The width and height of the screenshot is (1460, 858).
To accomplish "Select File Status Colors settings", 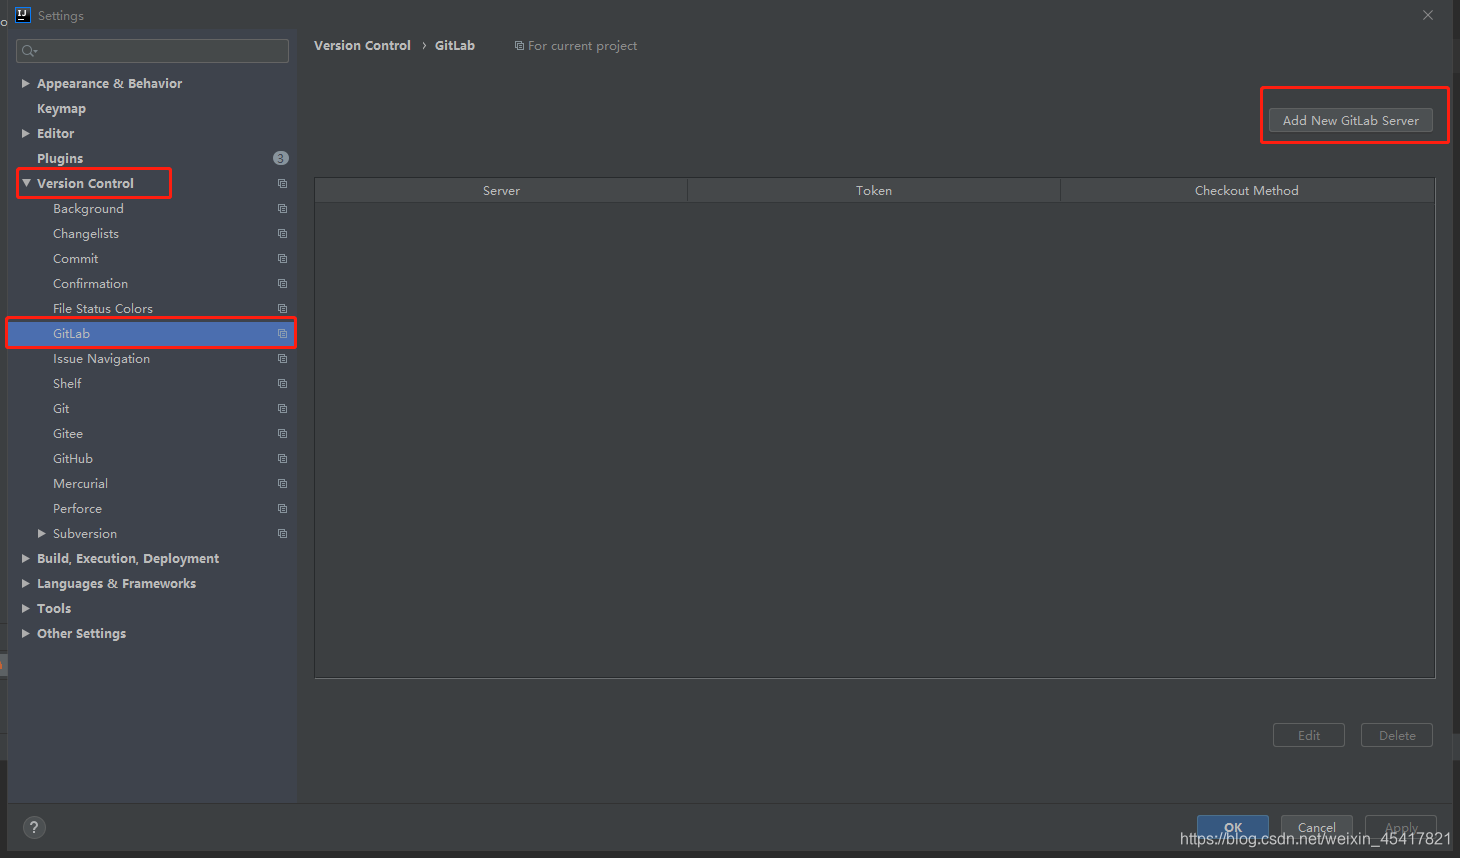I will coord(103,309).
